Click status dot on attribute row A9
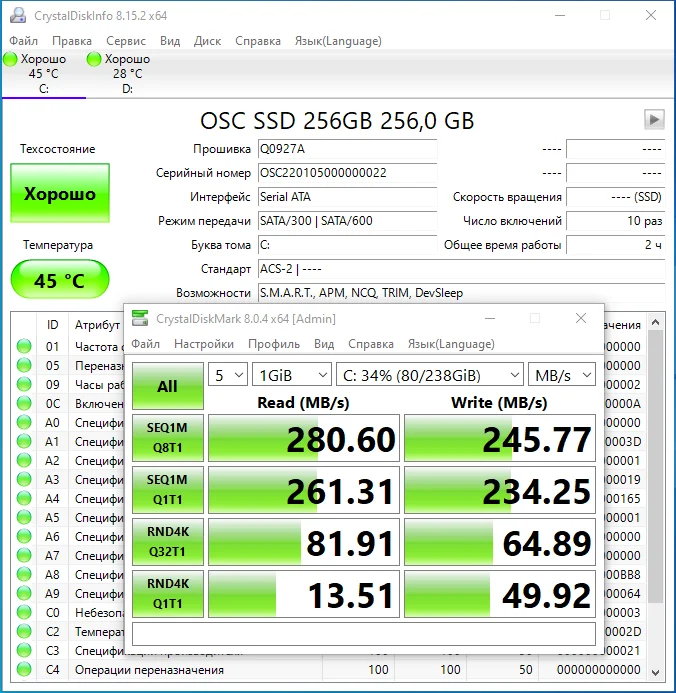Viewport: 676px width, 693px height. tap(24, 593)
